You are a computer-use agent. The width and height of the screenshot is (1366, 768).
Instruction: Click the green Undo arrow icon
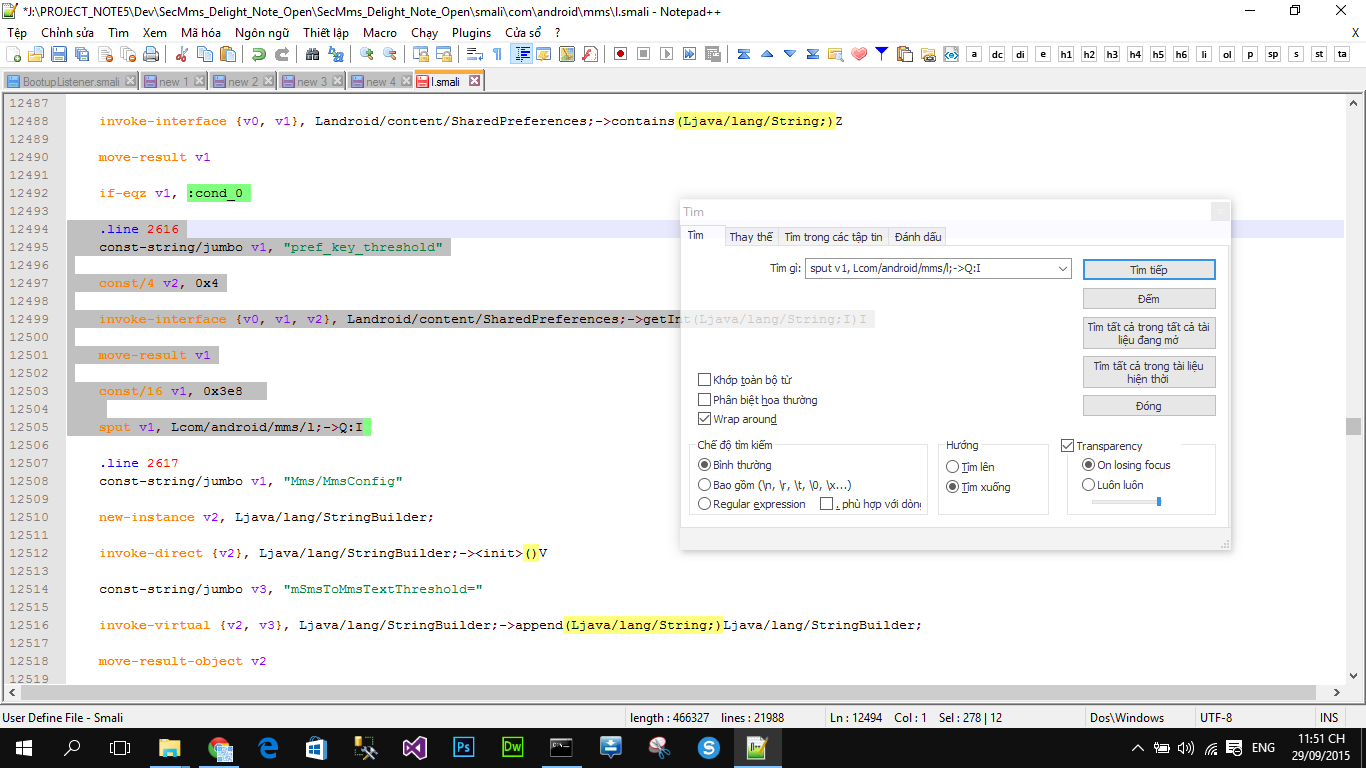click(259, 54)
